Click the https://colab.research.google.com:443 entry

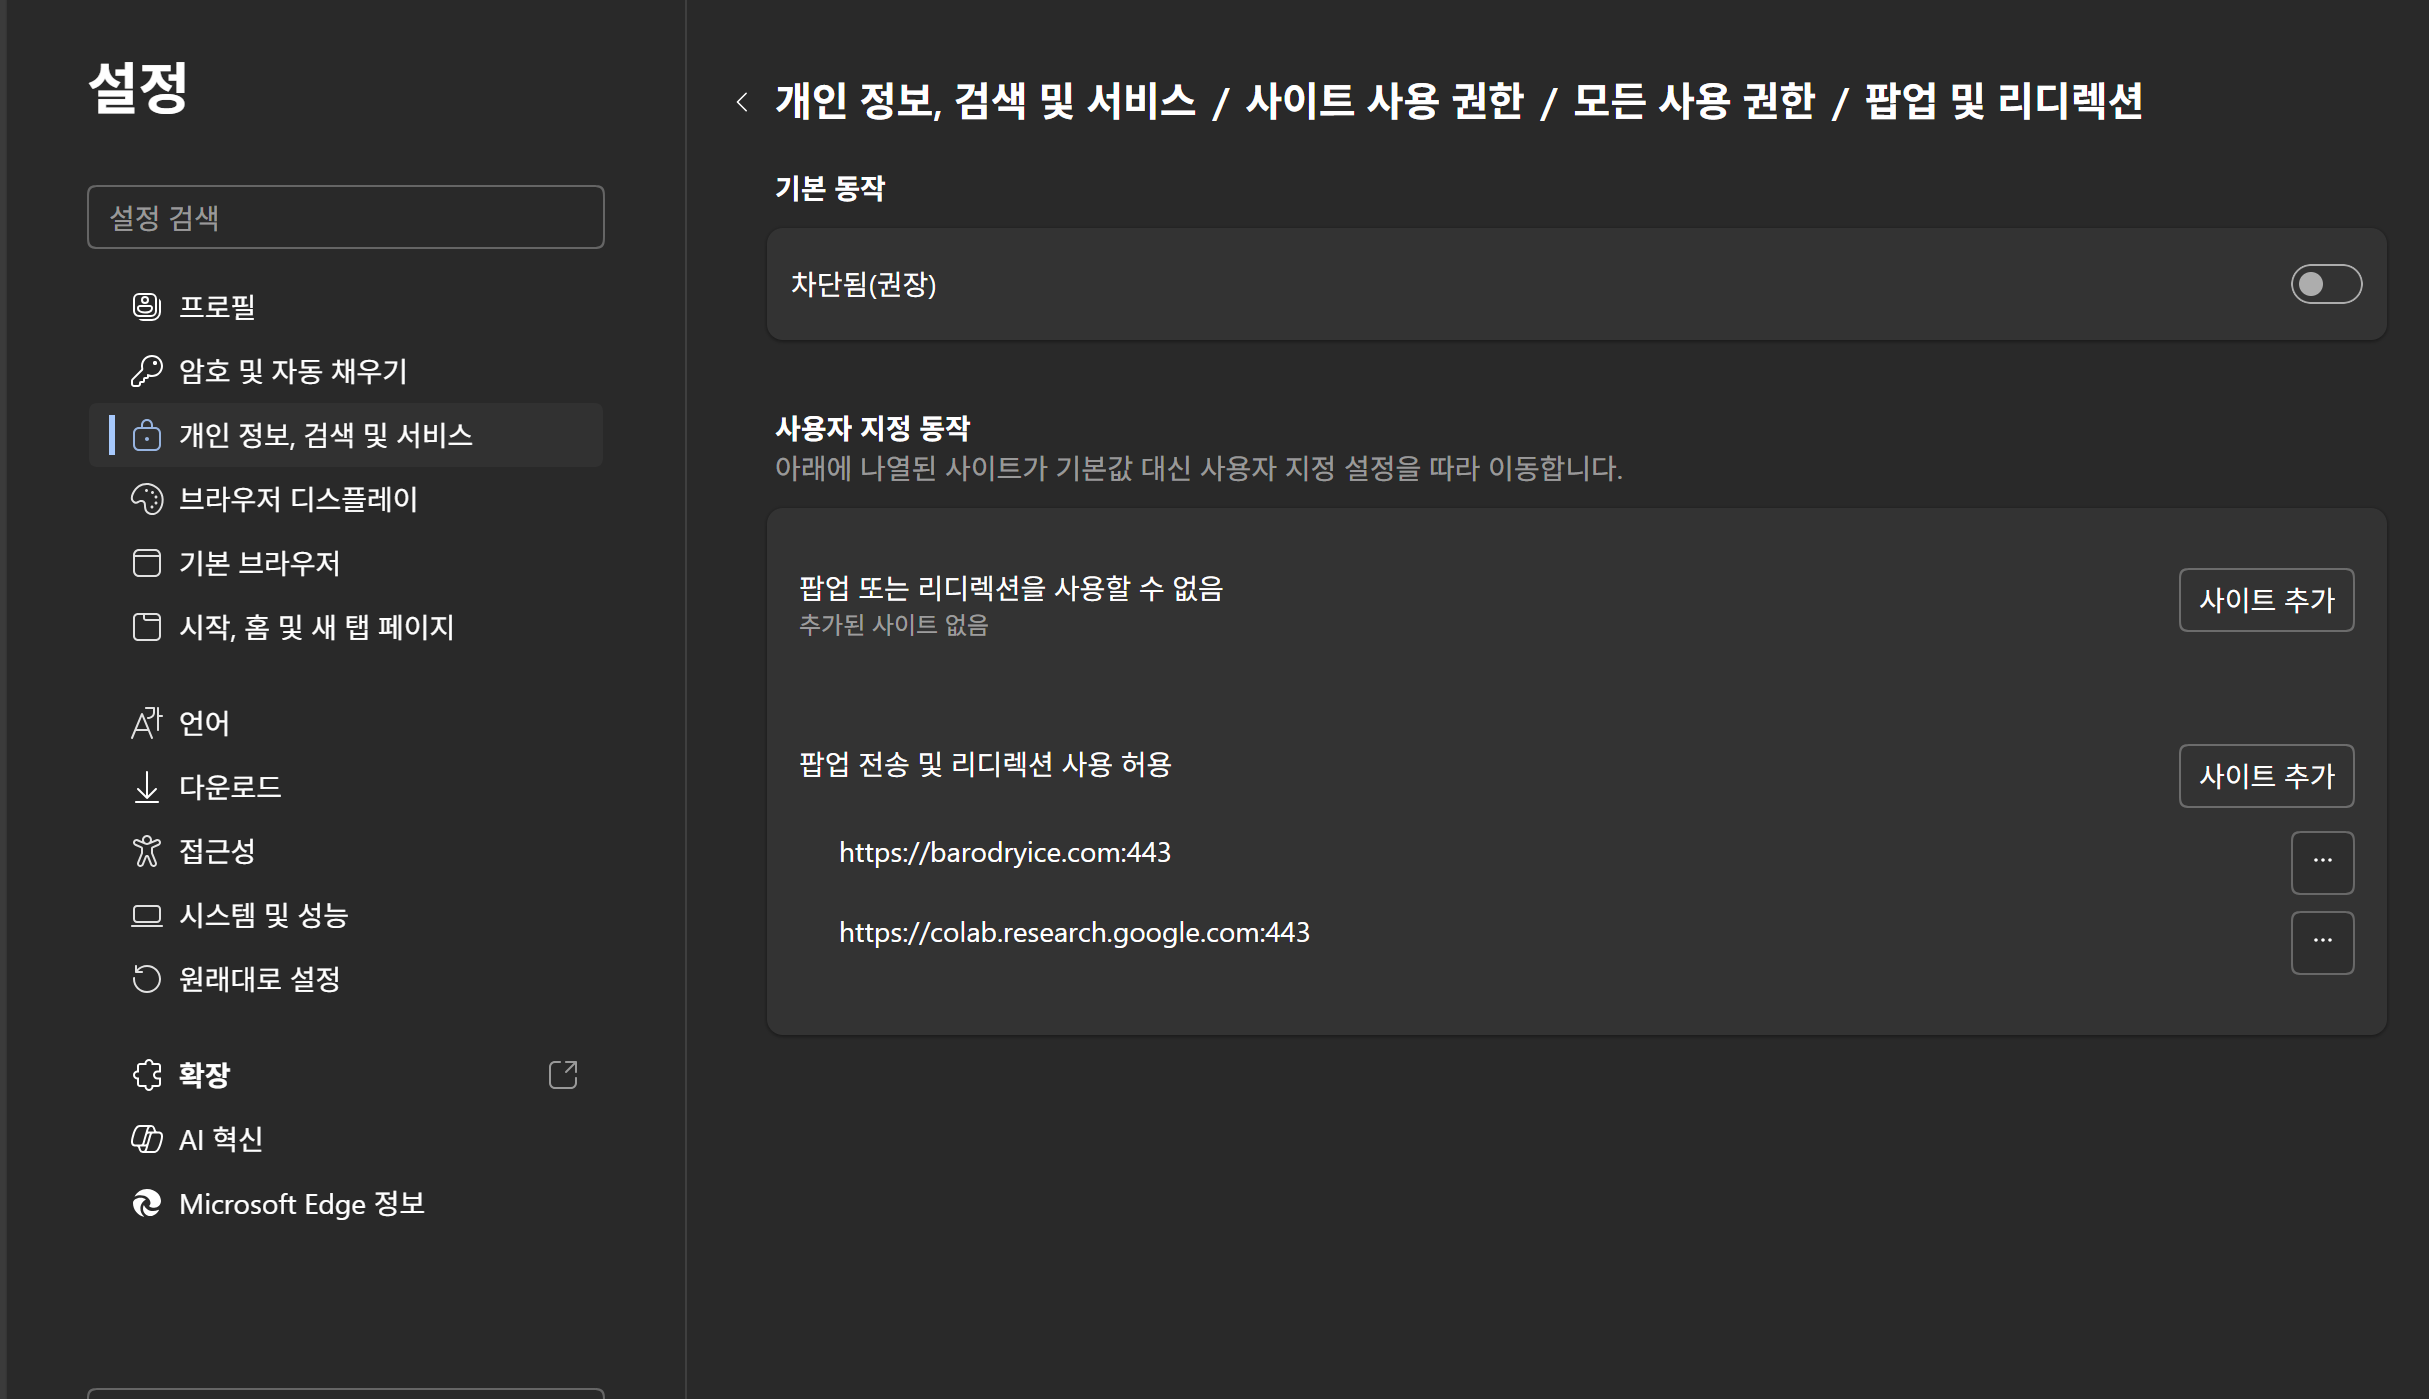1074,932
